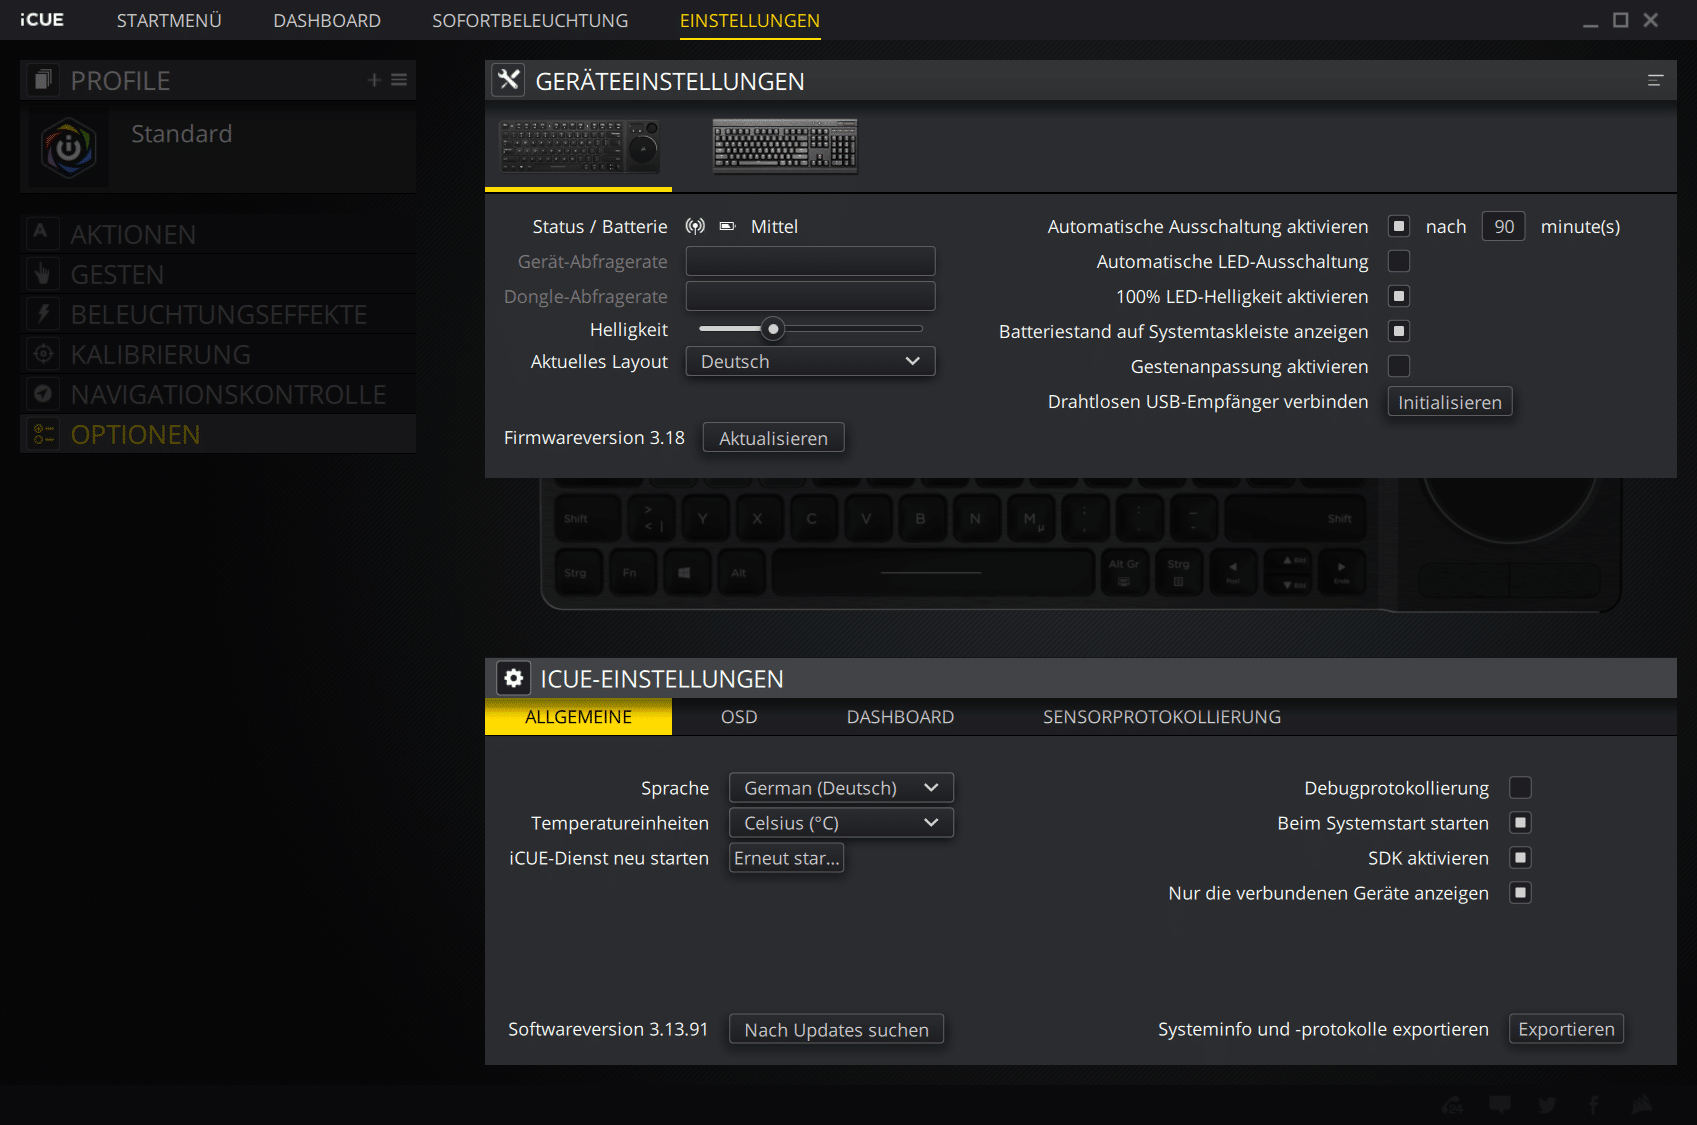This screenshot has width=1697, height=1125.
Task: Open the Aktuelles Layout dropdown
Action: point(810,362)
